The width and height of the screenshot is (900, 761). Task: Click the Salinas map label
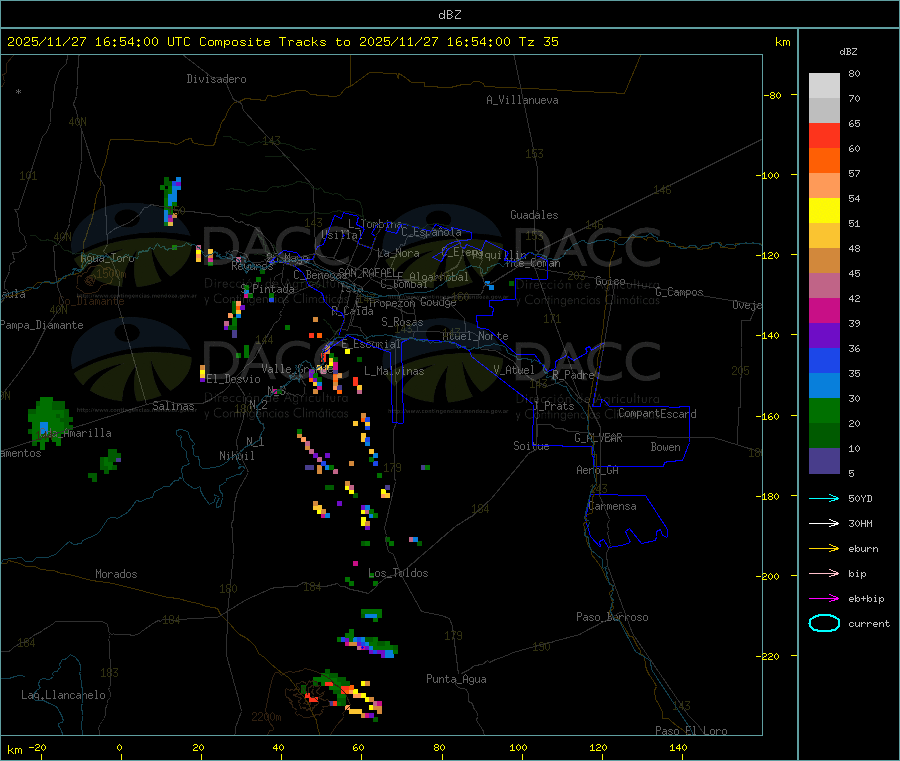point(173,406)
